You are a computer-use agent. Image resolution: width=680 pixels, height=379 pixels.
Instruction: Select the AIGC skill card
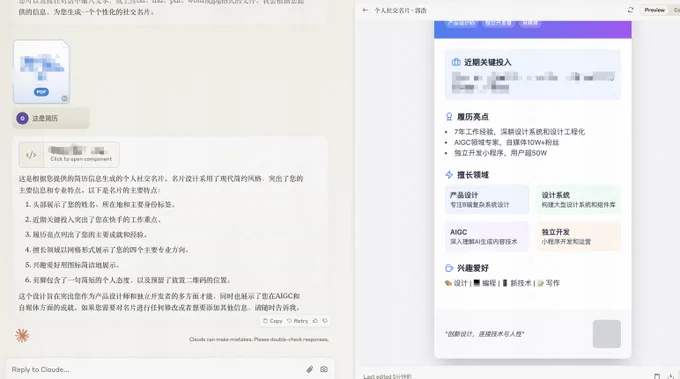(x=487, y=236)
